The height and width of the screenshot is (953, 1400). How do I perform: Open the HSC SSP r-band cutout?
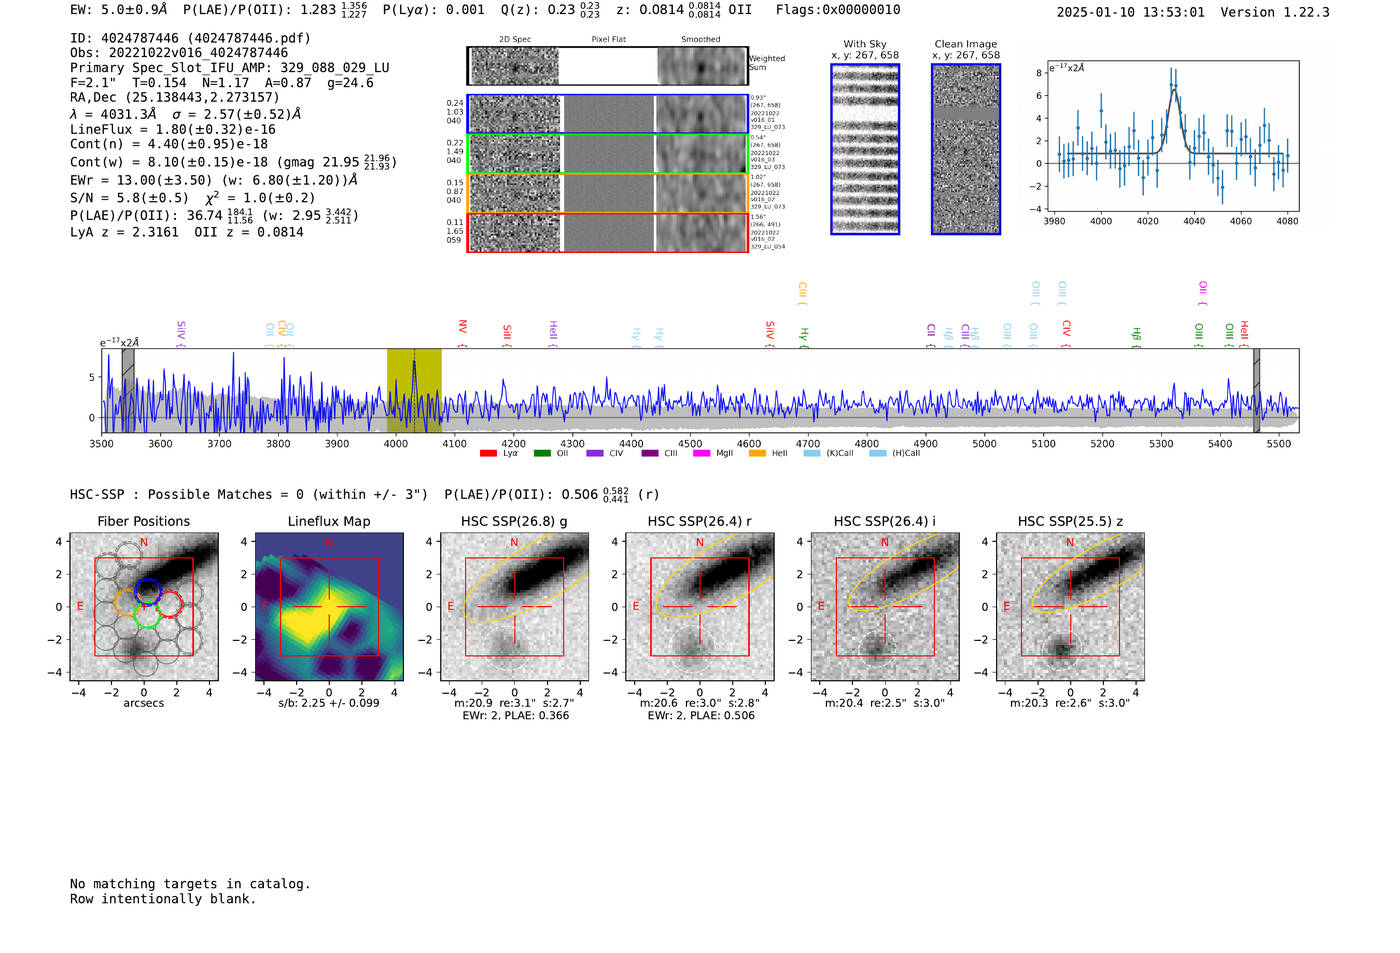(699, 607)
